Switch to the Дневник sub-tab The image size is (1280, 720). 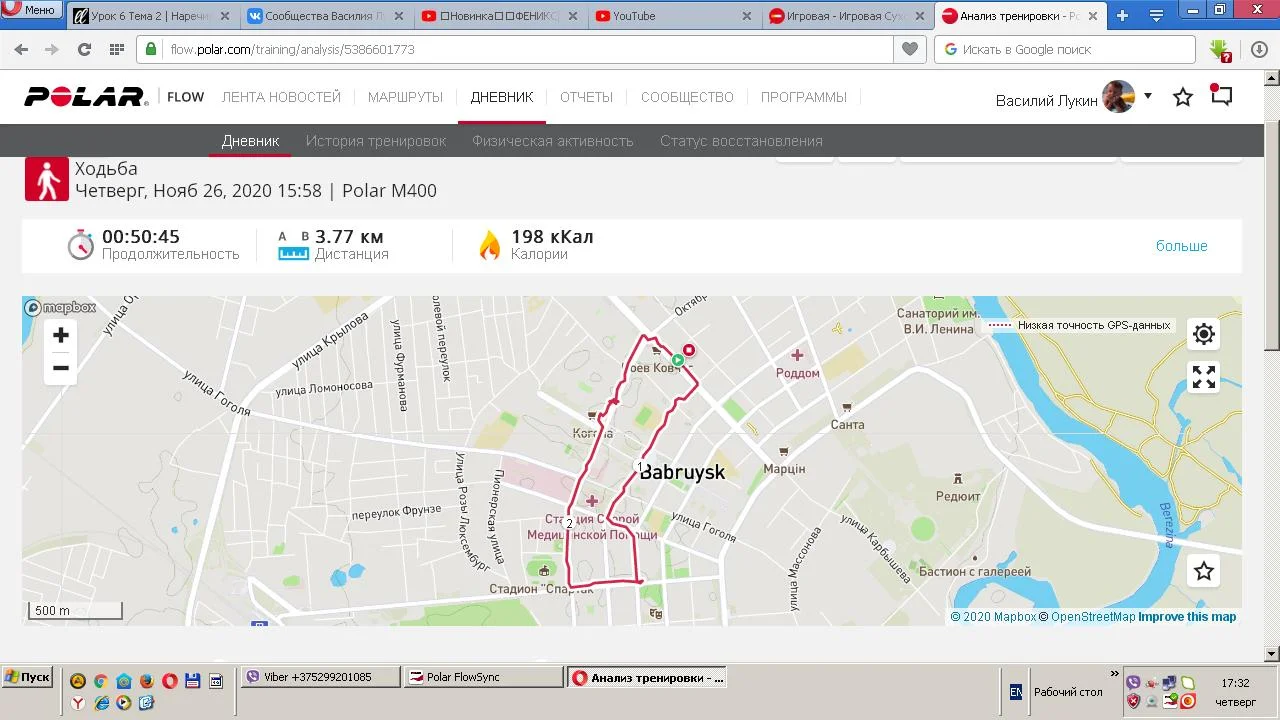pyautogui.click(x=250, y=141)
